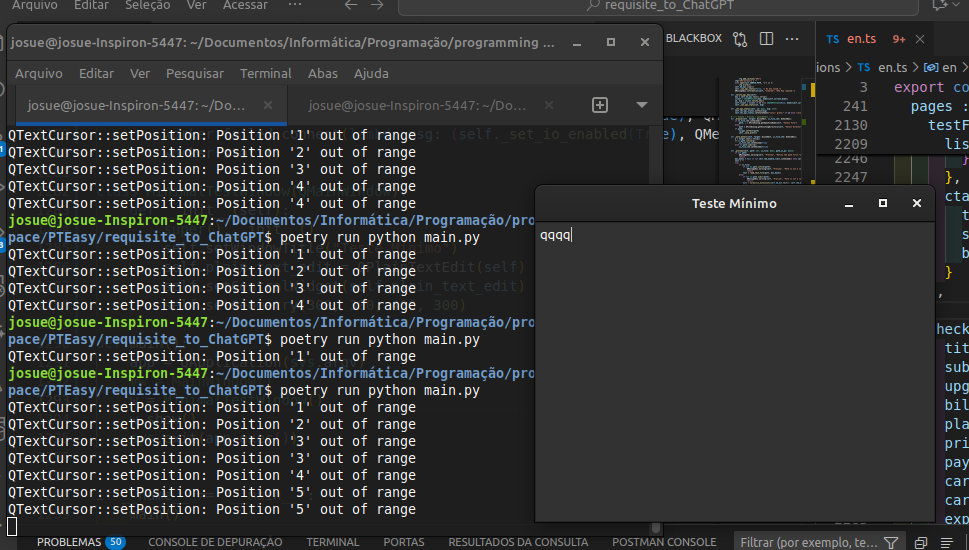Toggle table view icon in Problems panel
Viewport: 969px width, 550px height.
click(x=946, y=542)
